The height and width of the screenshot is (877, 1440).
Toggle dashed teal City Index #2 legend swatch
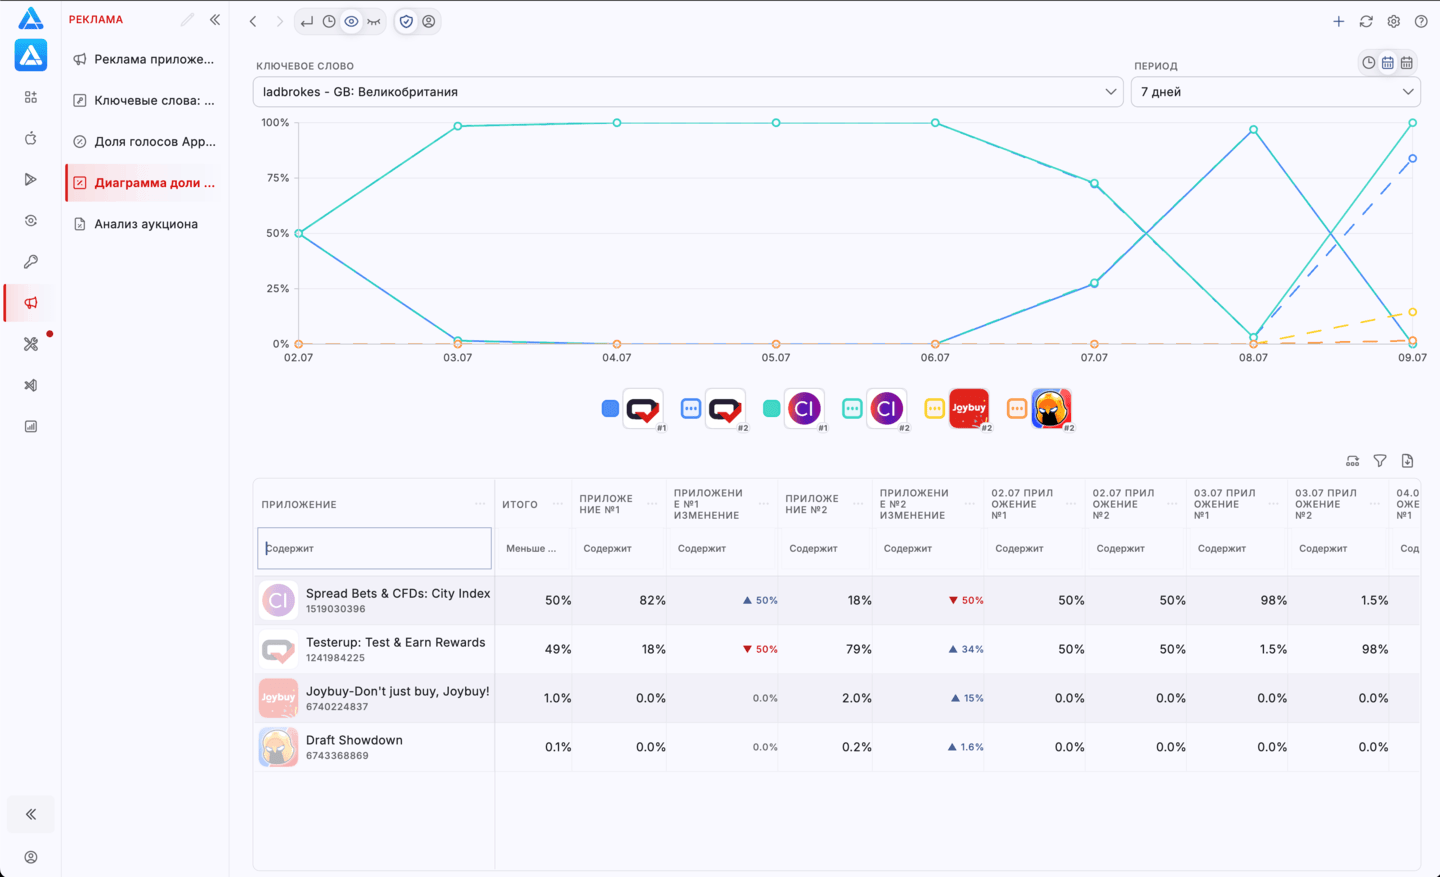(852, 408)
